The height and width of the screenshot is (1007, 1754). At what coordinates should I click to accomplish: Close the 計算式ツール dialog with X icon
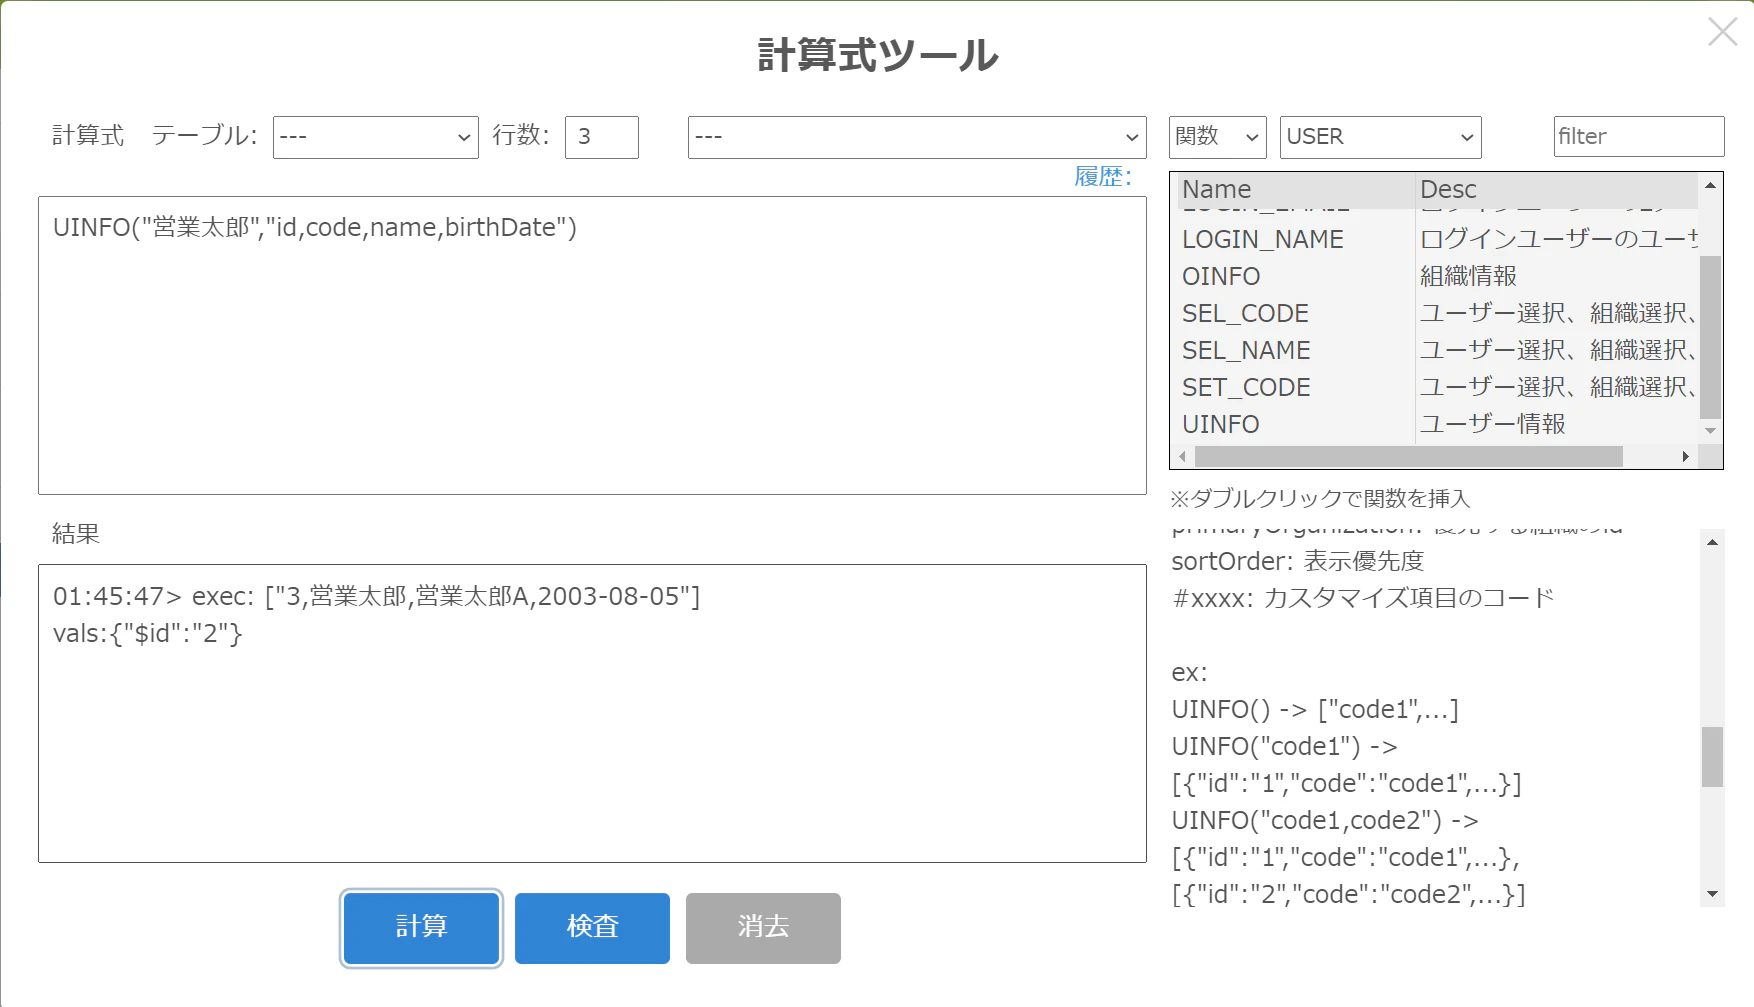pyautogui.click(x=1722, y=32)
